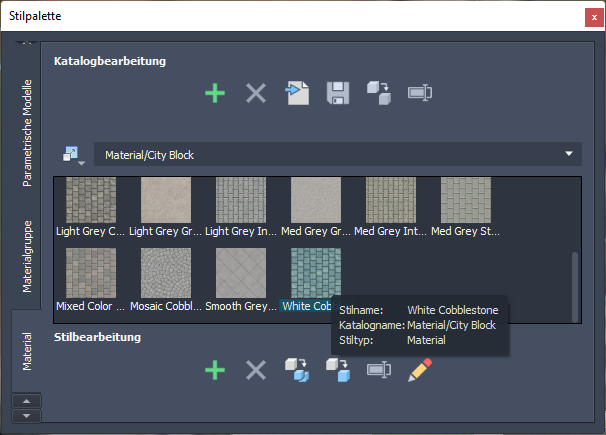606x435 pixels.
Task: Click the Mosaic Cobbl... label text
Action: pyautogui.click(x=166, y=306)
